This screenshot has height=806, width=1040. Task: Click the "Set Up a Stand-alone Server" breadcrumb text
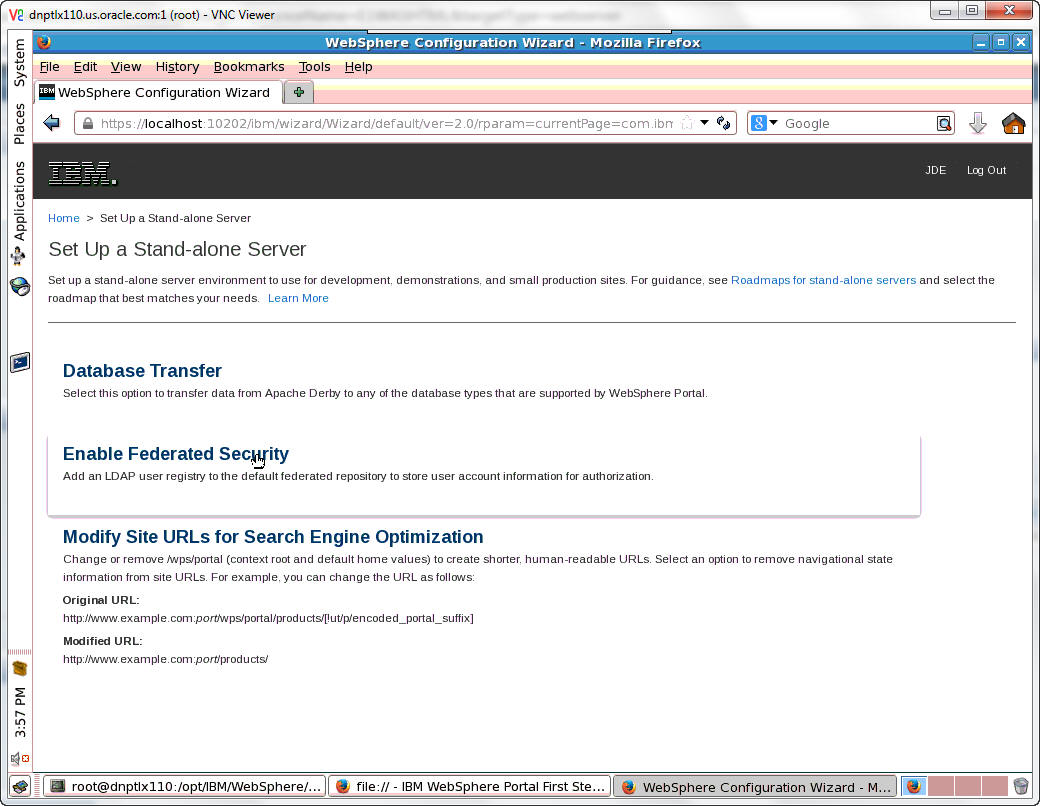[x=175, y=218]
